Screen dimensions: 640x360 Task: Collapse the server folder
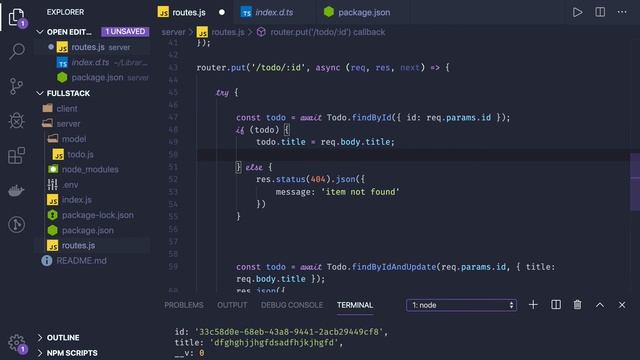pos(68,124)
